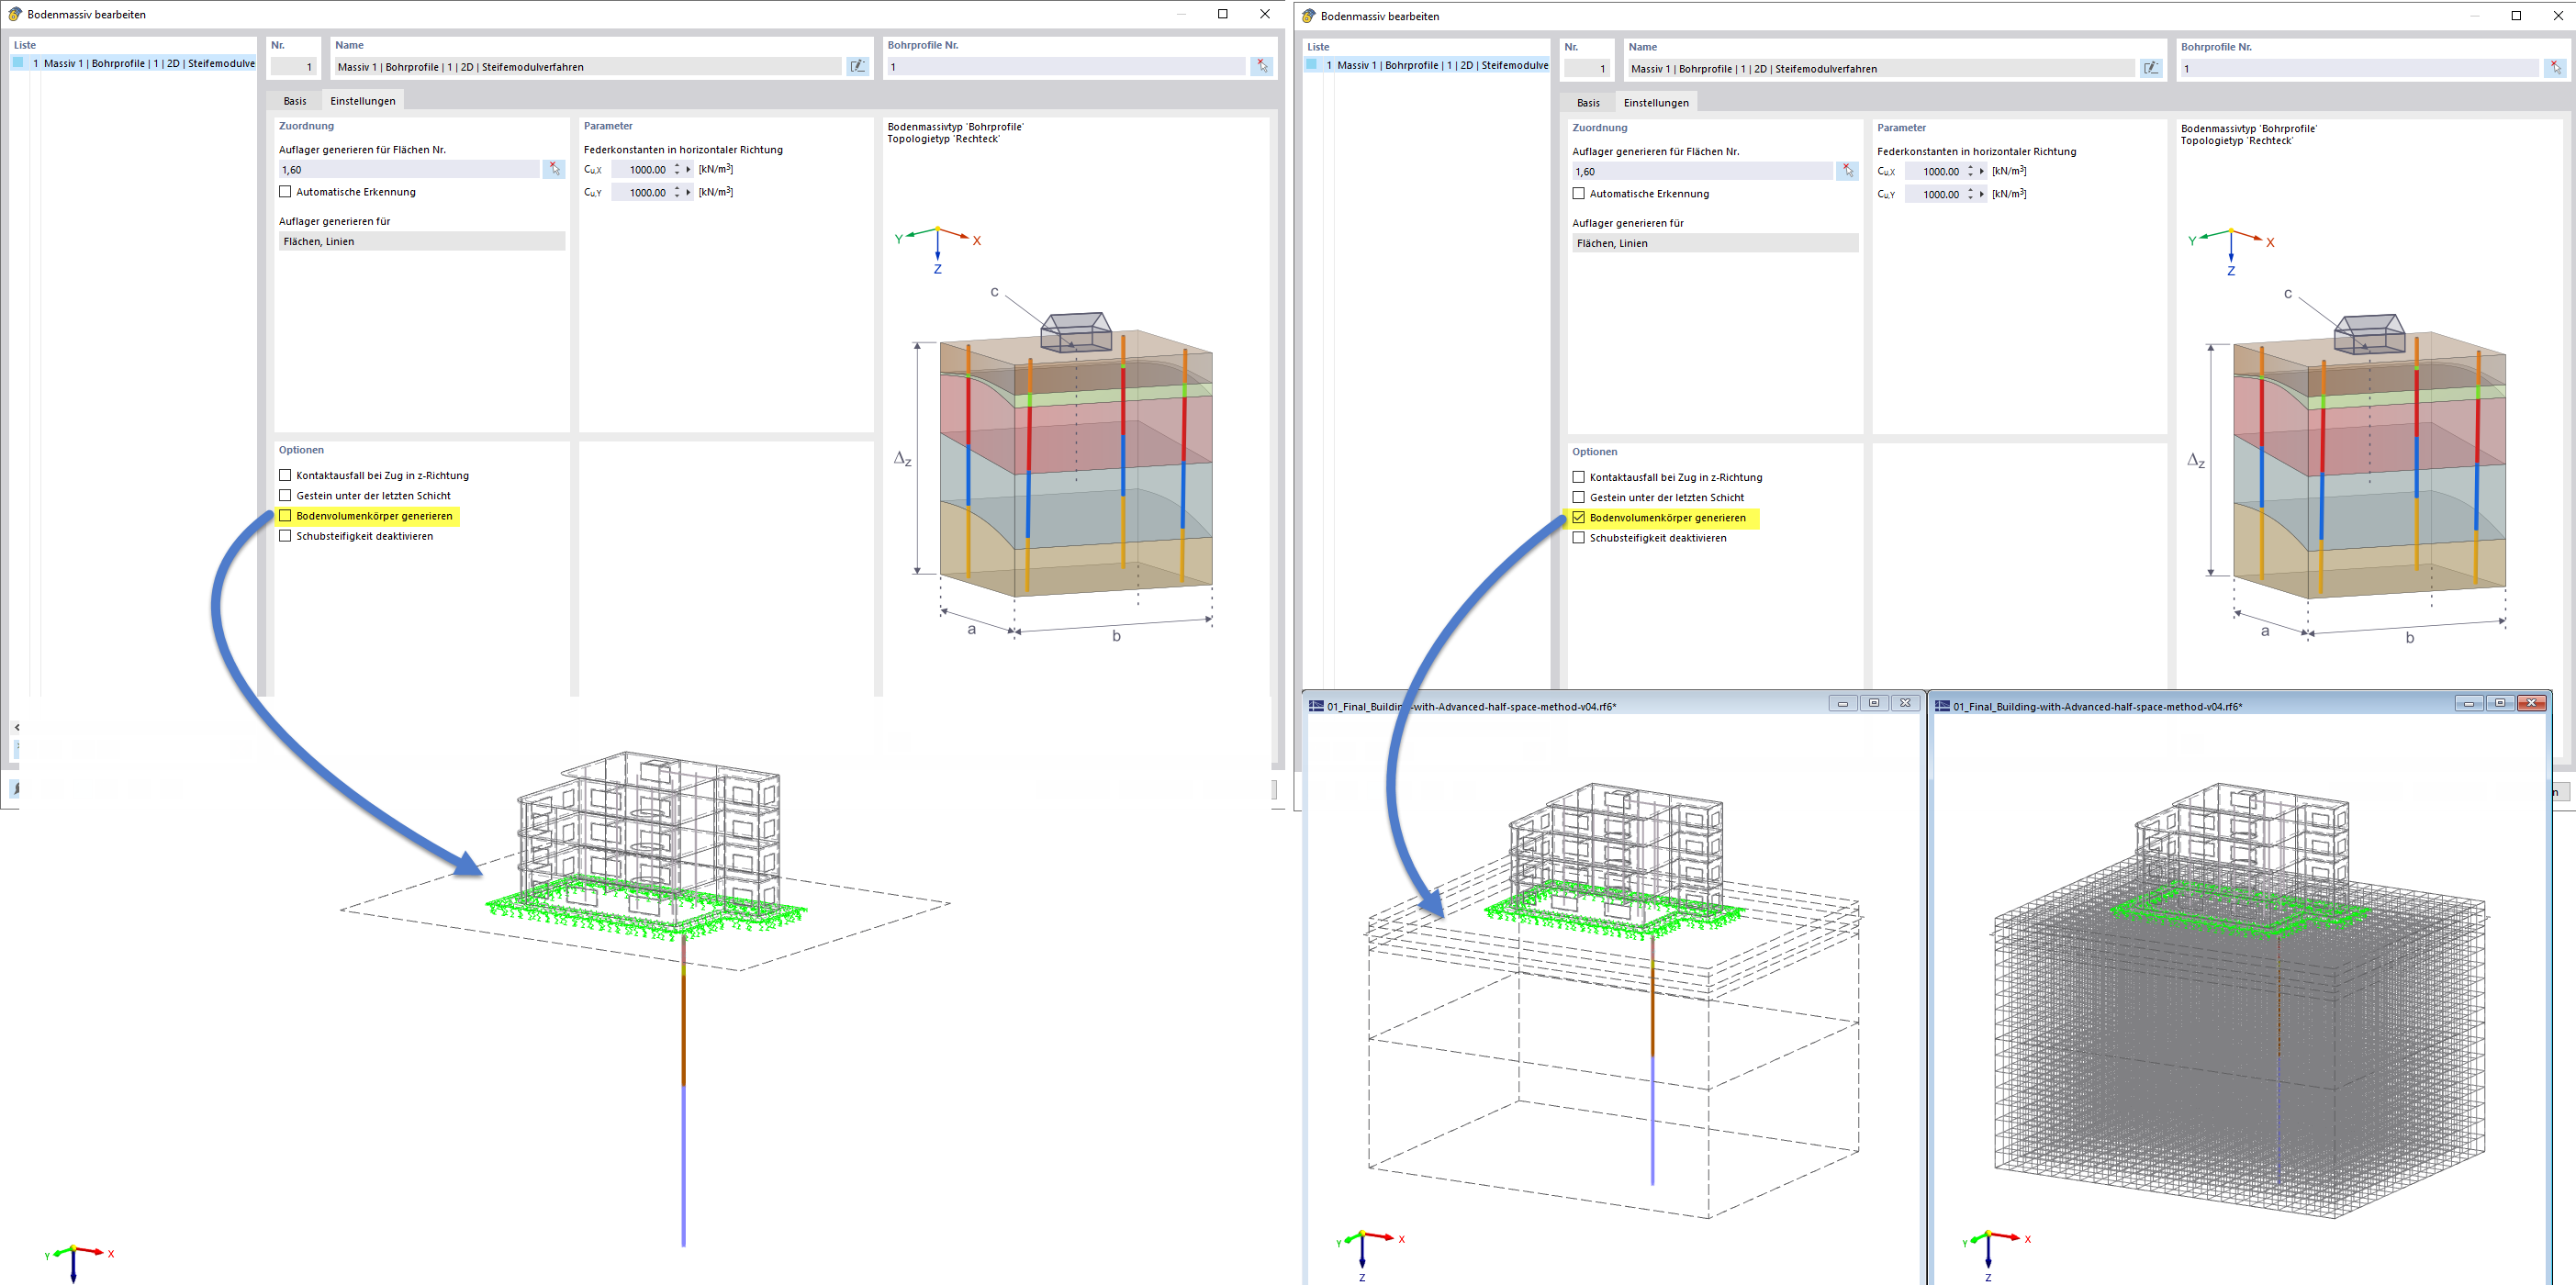2576x1285 pixels.
Task: Uncheck the checked Bodenvolumenkörper generieren option
Action: [x=1579, y=518]
